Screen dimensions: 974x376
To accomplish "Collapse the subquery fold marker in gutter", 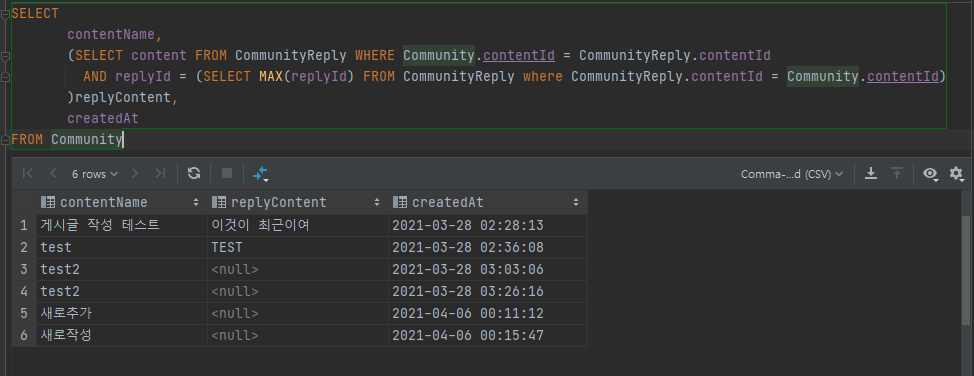I will pyautogui.click(x=5, y=56).
